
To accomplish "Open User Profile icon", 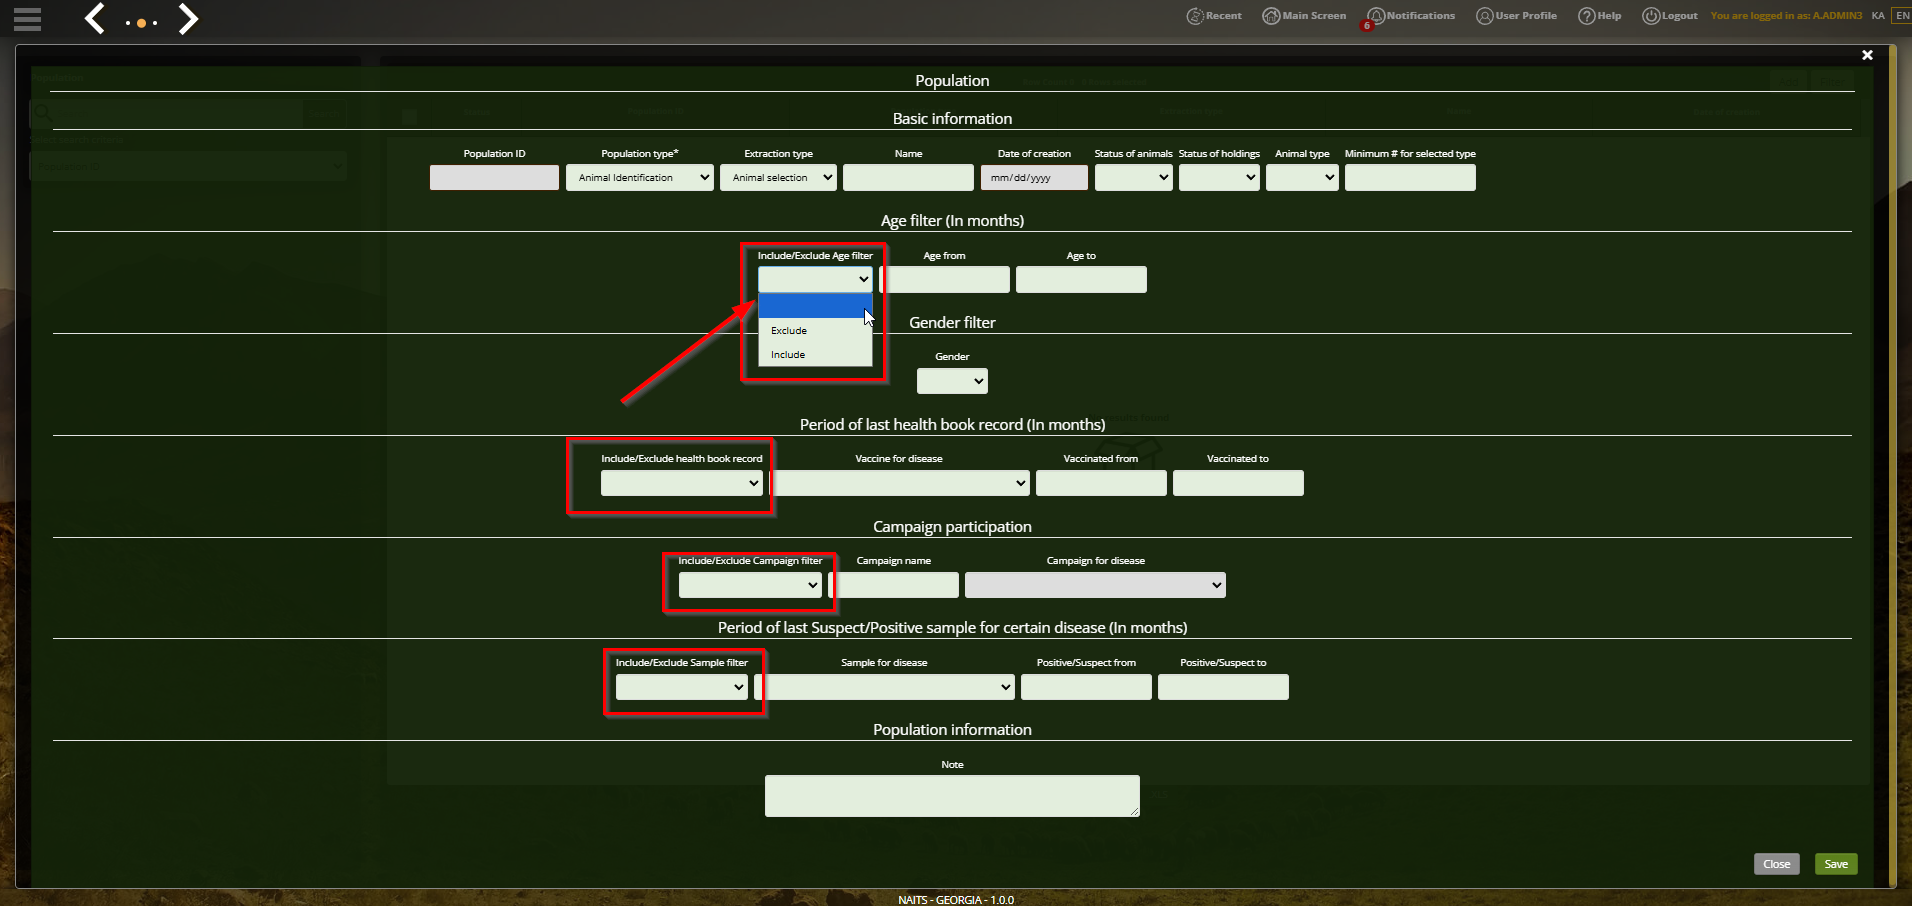I will coord(1485,16).
